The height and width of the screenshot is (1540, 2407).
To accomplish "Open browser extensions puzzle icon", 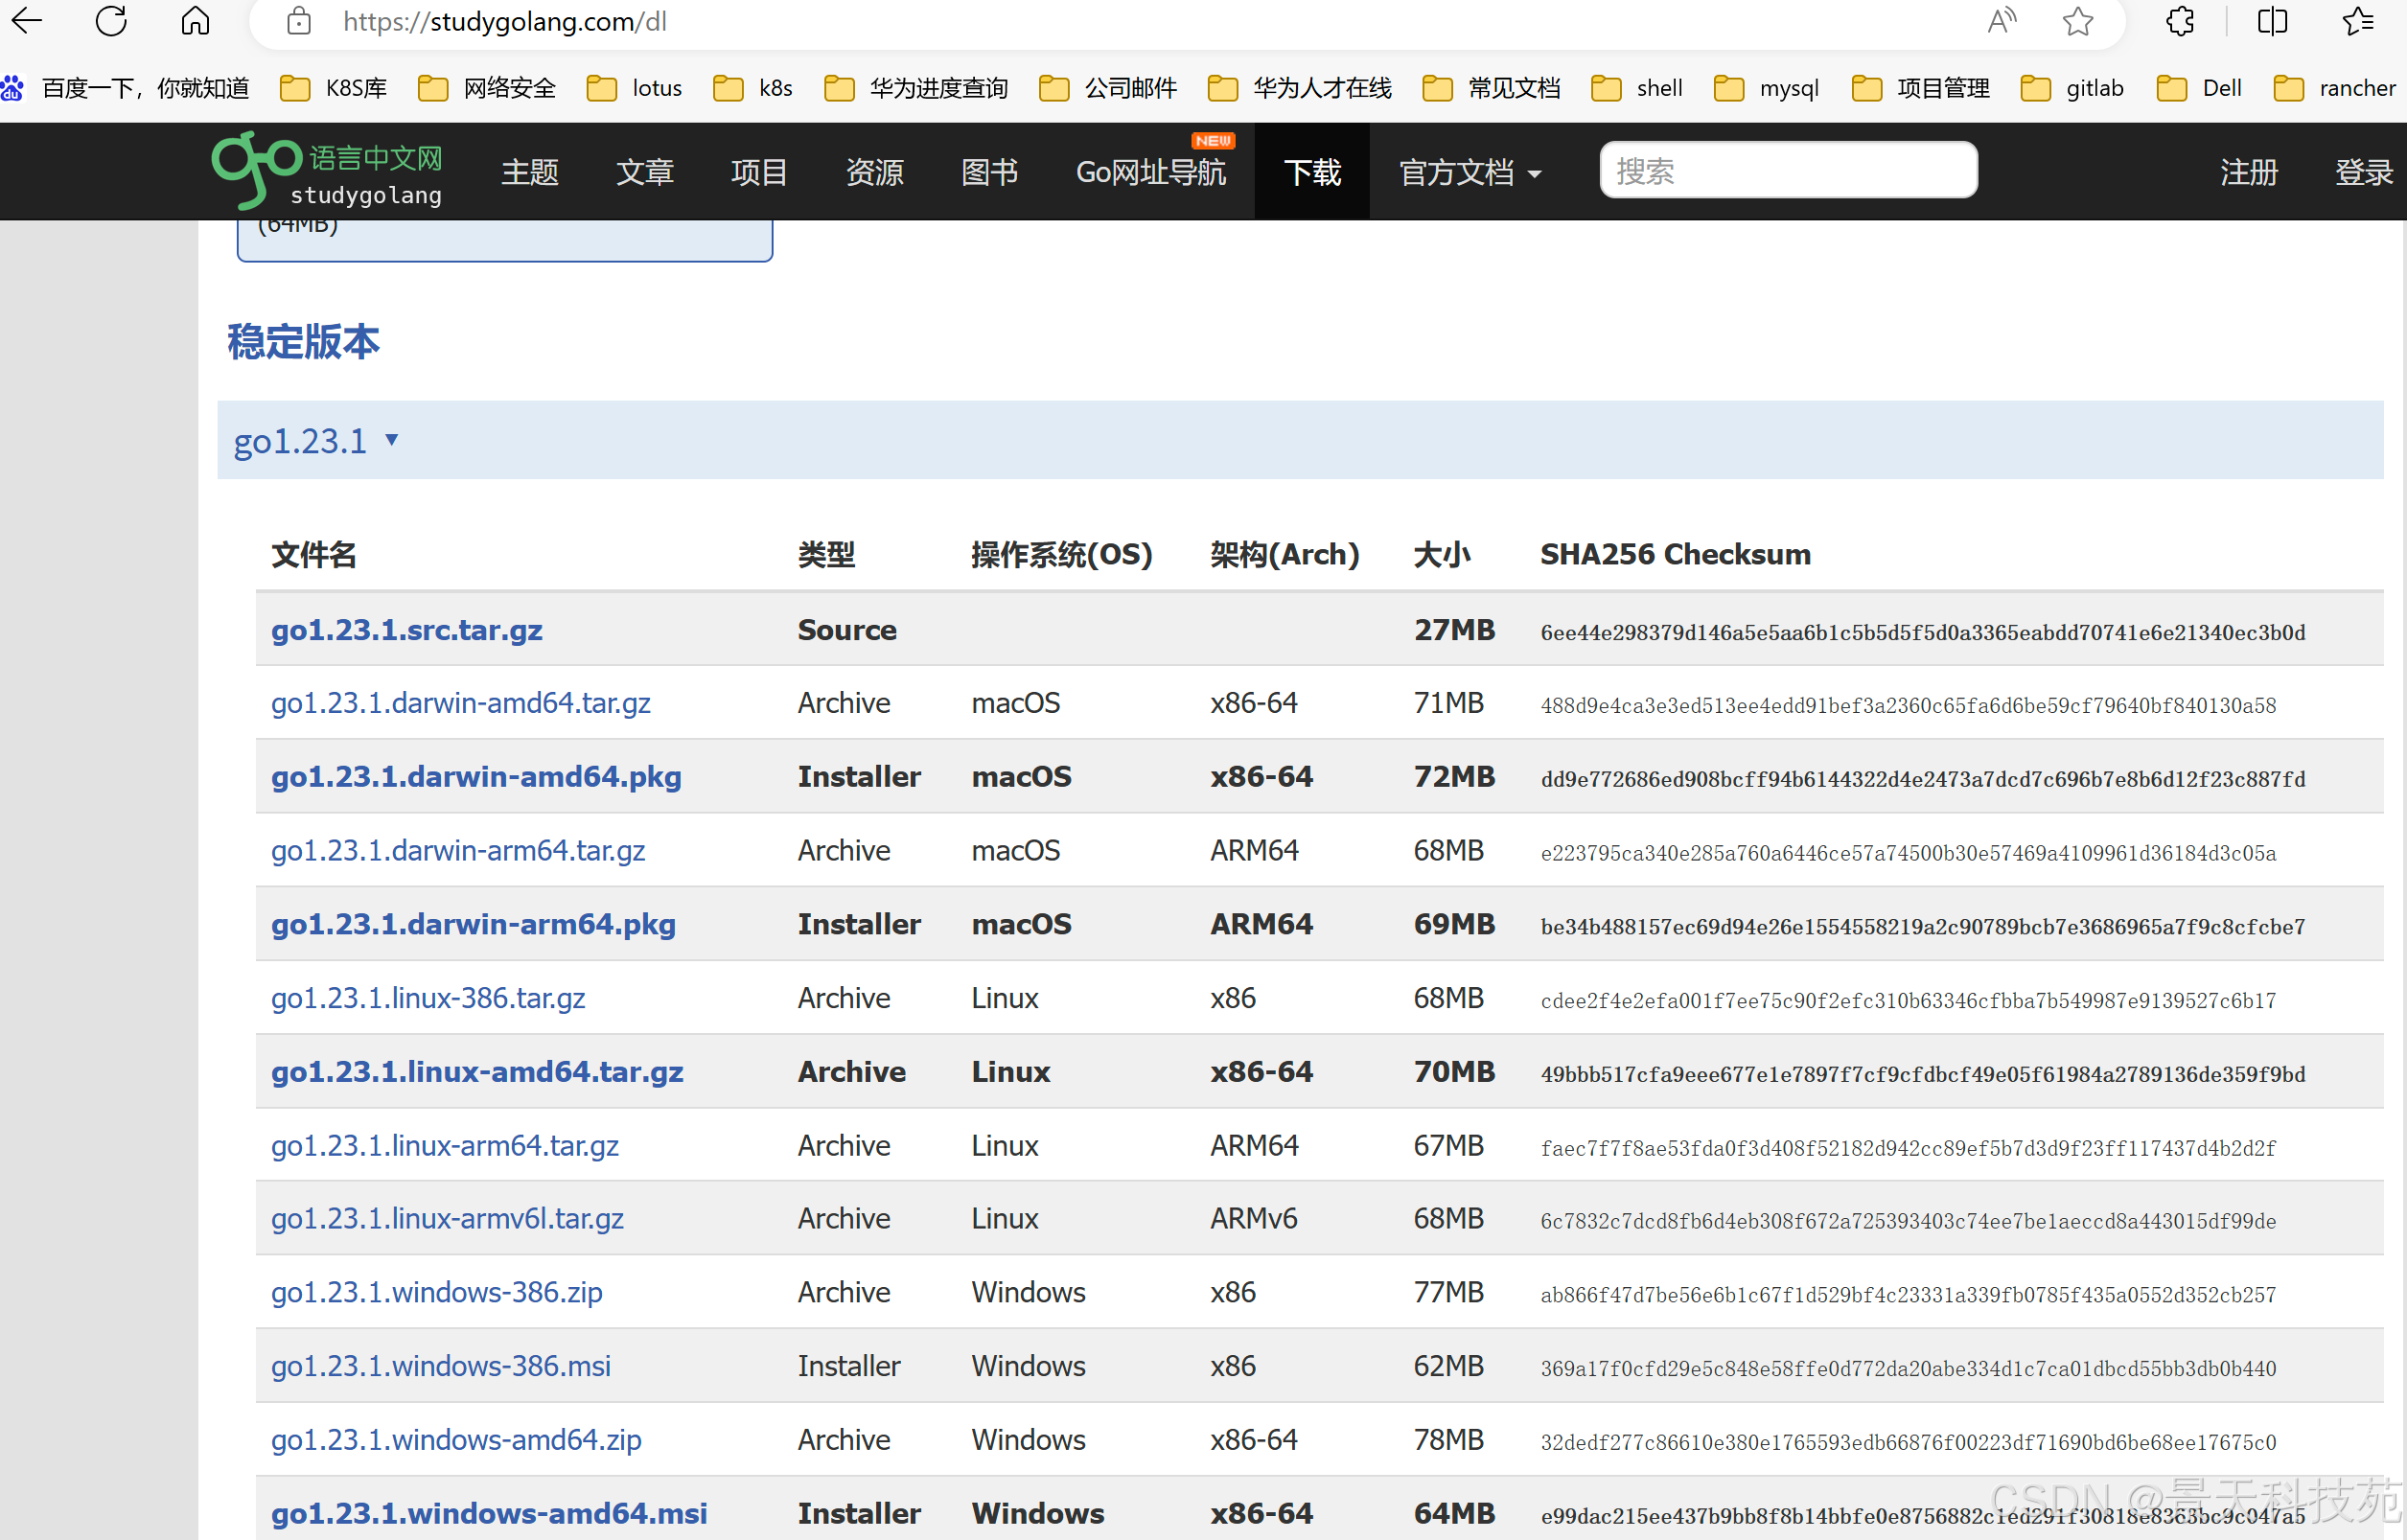I will [2180, 21].
